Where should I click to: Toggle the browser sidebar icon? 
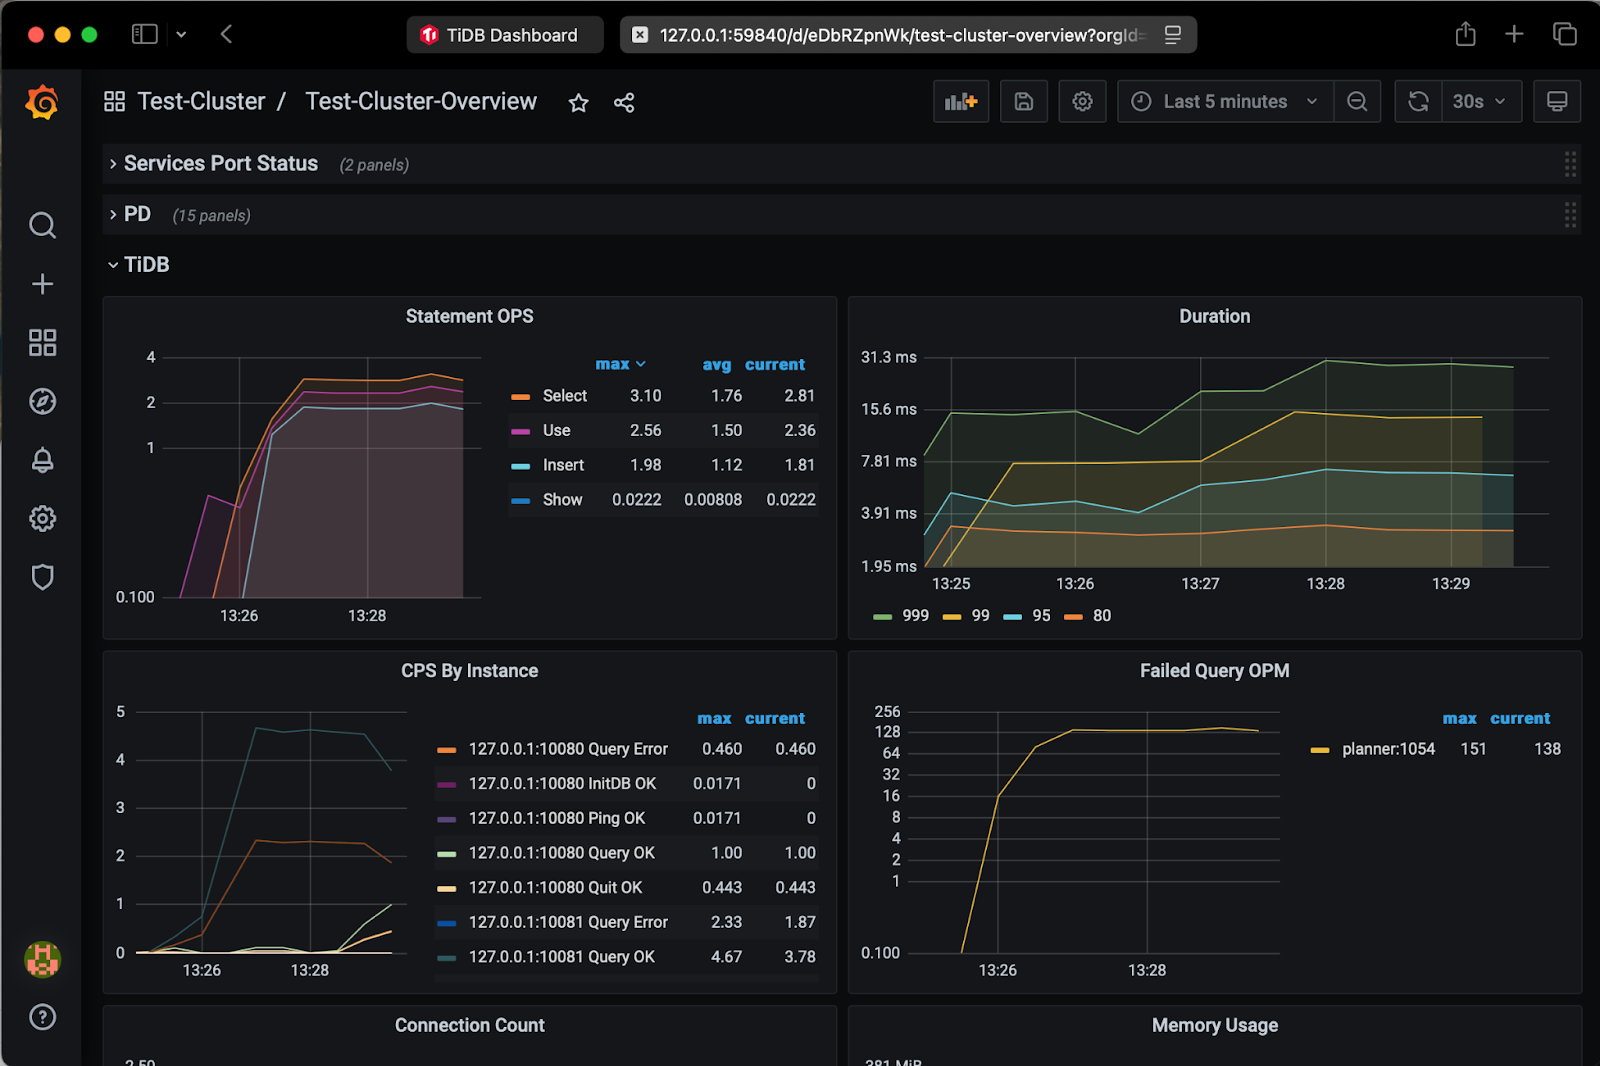click(145, 34)
